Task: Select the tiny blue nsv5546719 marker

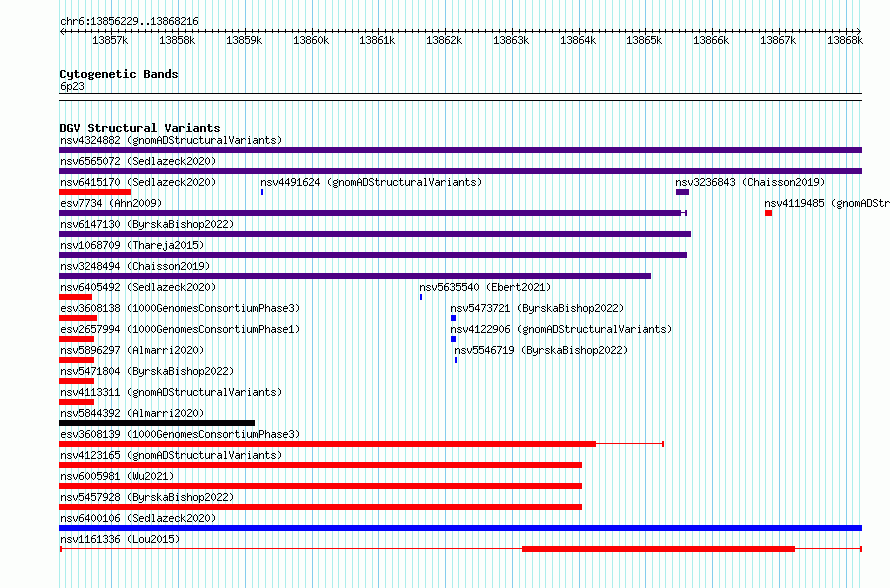Action: pyautogui.click(x=456, y=360)
